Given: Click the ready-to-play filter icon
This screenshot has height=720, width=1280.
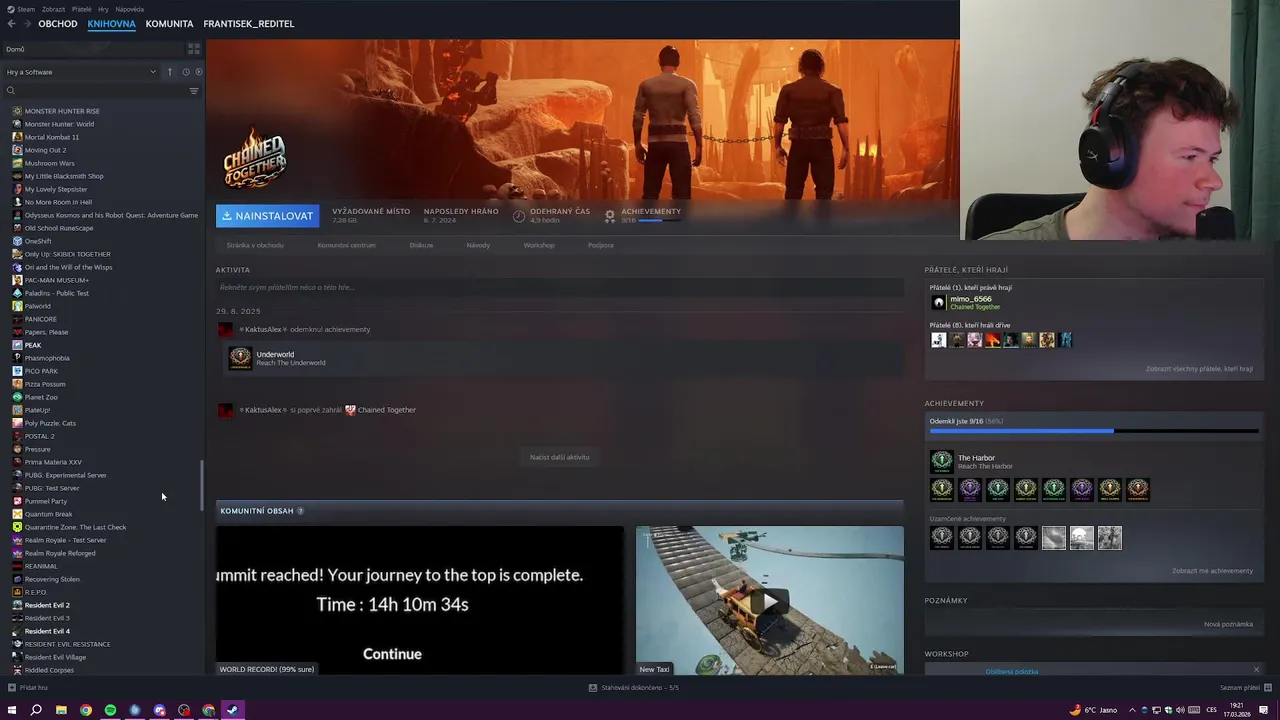Looking at the screenshot, I should [198, 72].
